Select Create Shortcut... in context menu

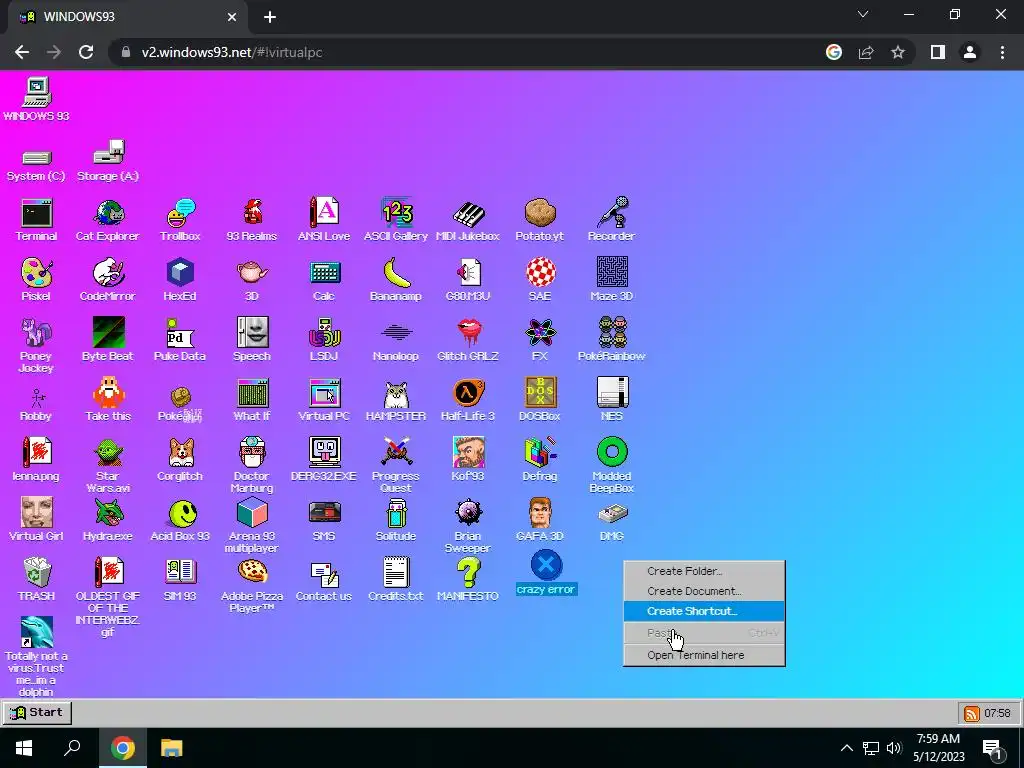pyautogui.click(x=704, y=611)
